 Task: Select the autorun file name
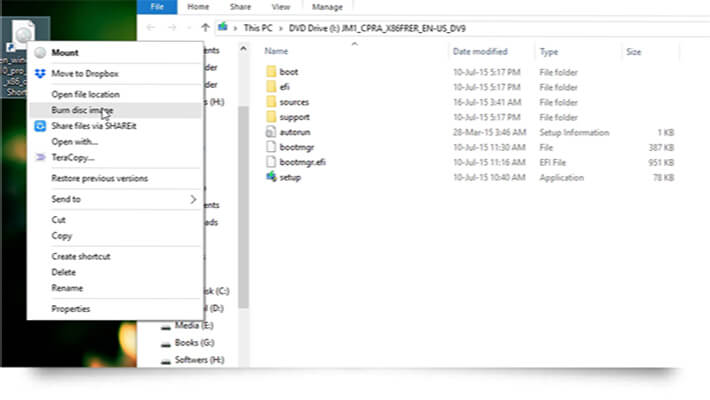(x=295, y=132)
